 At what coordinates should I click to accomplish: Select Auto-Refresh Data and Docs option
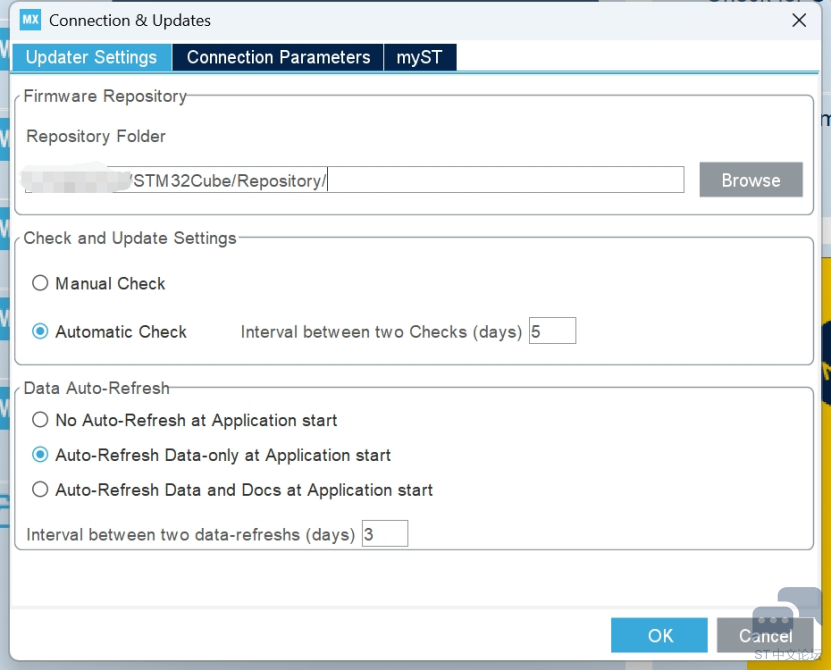(232, 490)
